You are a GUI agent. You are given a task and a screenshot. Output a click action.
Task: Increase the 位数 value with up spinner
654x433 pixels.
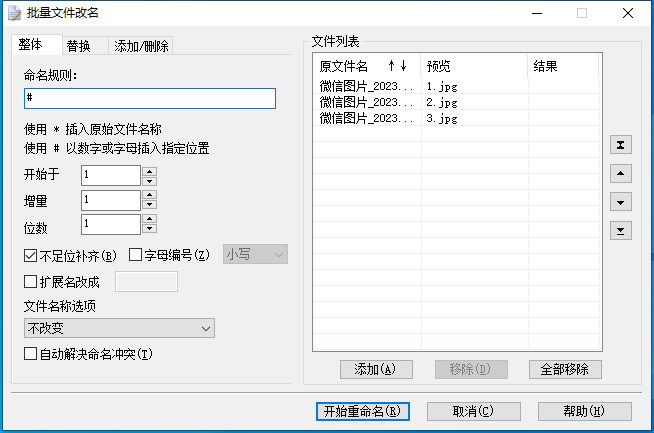[x=150, y=219]
